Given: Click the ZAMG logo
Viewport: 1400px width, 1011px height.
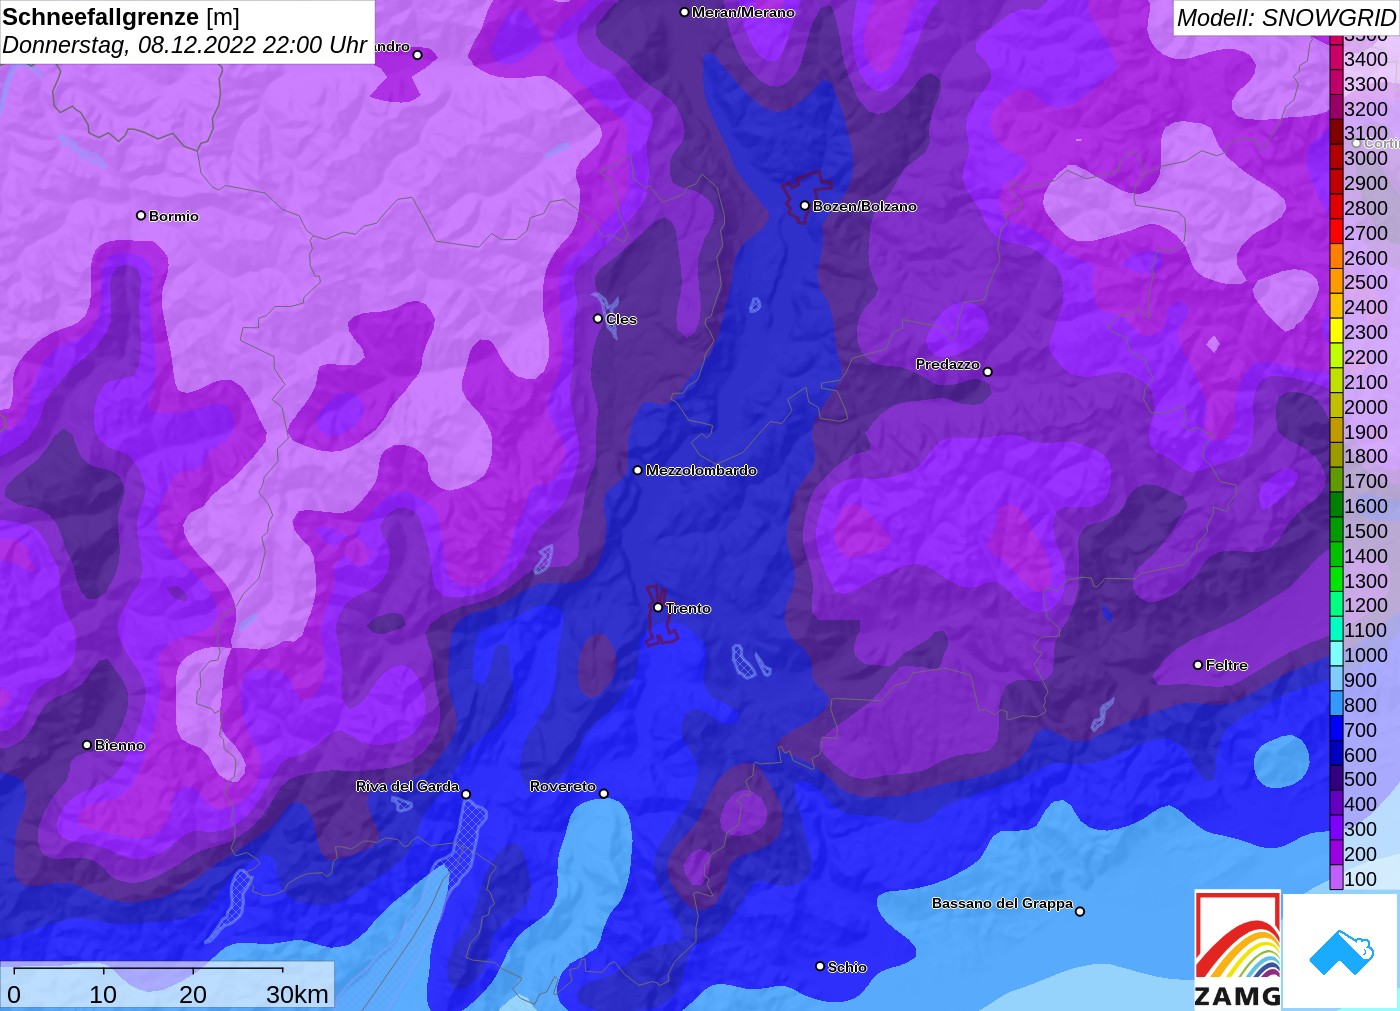Looking at the screenshot, I should [1238, 949].
